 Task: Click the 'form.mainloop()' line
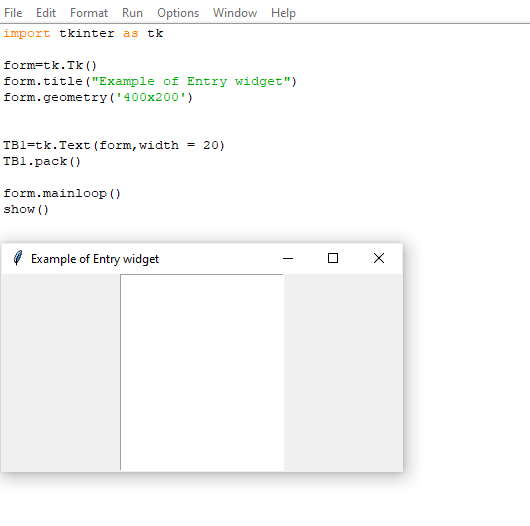[x=62, y=193]
